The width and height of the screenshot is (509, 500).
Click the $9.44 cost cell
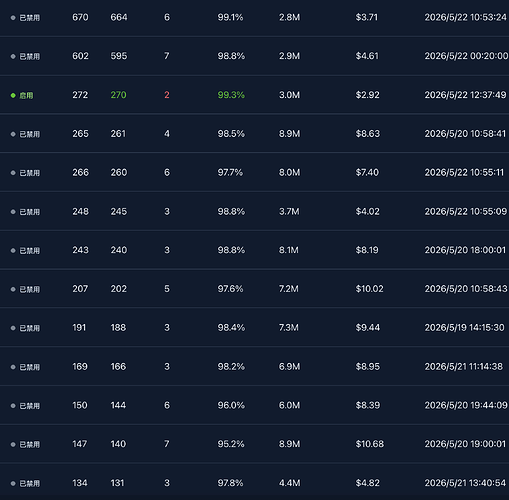[368, 328]
